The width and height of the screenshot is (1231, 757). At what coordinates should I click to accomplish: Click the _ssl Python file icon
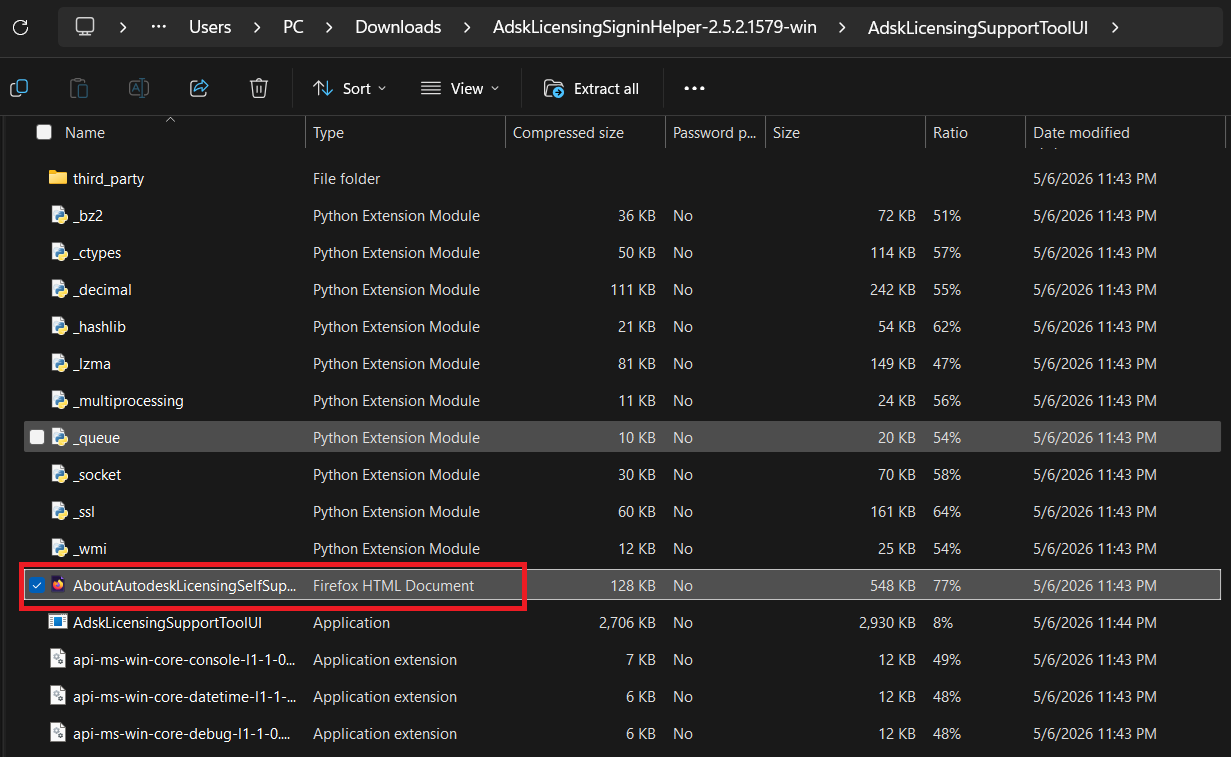(58, 511)
